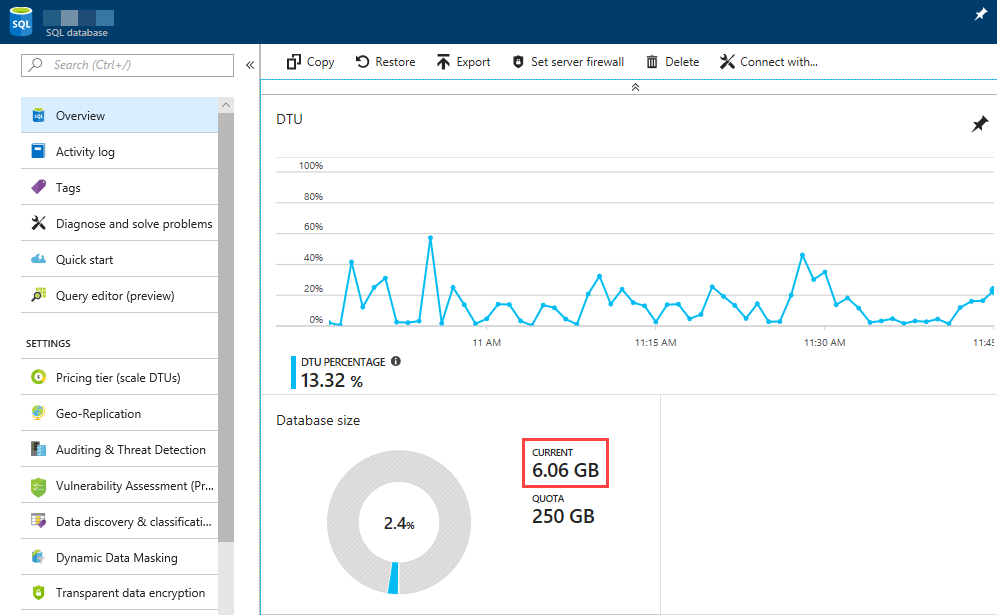997x615 pixels.
Task: Open Transparent data encryption settings
Action: tap(130, 593)
